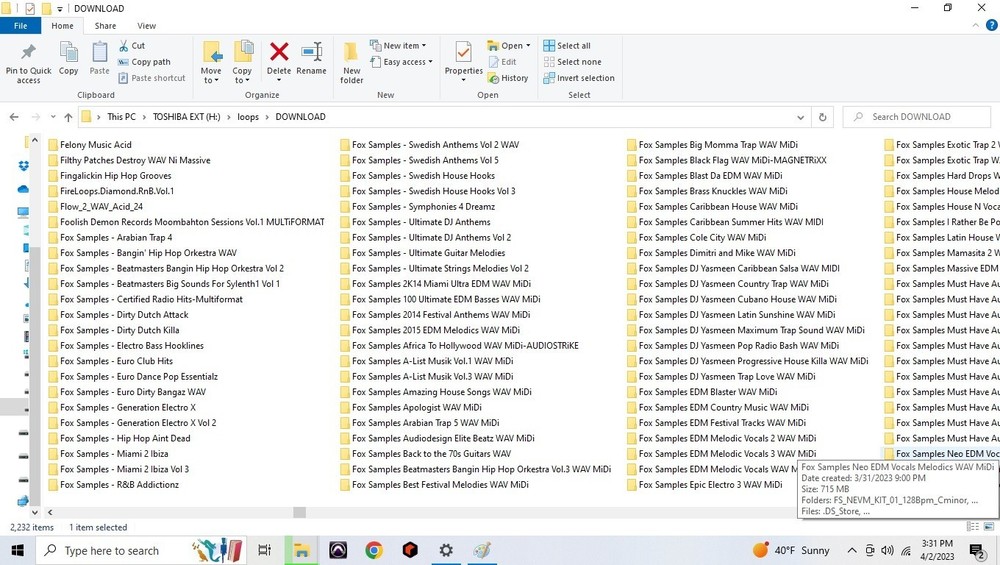
Task: Create a New folder from ribbon
Action: pyautogui.click(x=351, y=62)
